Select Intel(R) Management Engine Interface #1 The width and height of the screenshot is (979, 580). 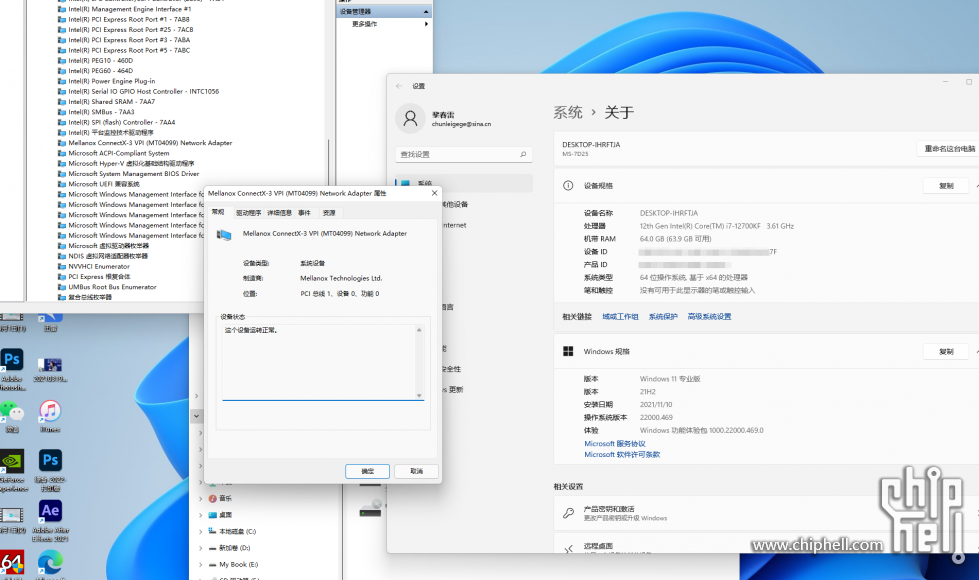[x=130, y=9]
